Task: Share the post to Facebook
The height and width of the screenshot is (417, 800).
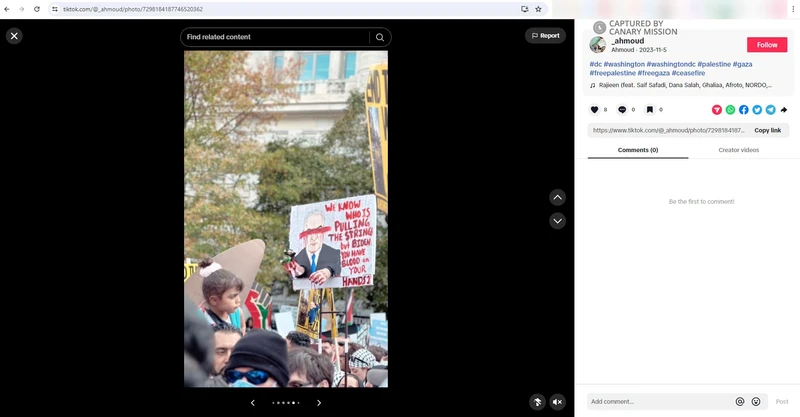Action: pyautogui.click(x=744, y=110)
